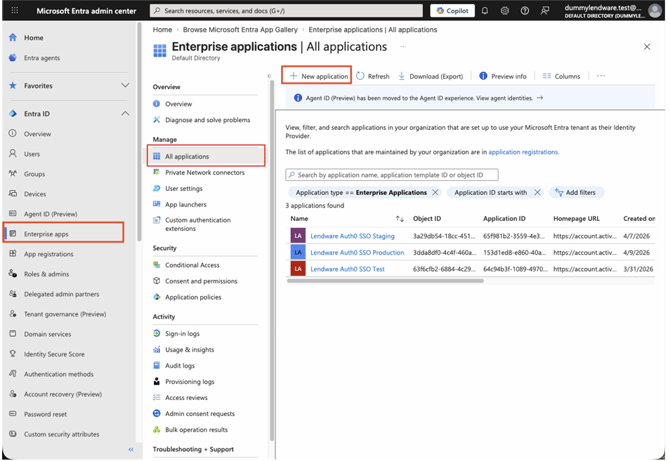
Task: Open Conditional Access under Security
Action: (x=192, y=265)
